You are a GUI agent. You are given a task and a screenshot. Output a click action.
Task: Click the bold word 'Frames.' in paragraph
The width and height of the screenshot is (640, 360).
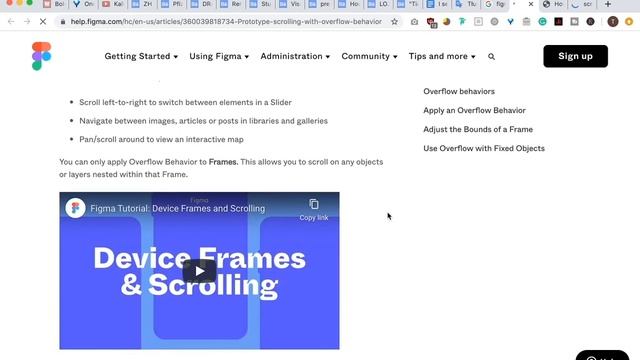pos(223,162)
